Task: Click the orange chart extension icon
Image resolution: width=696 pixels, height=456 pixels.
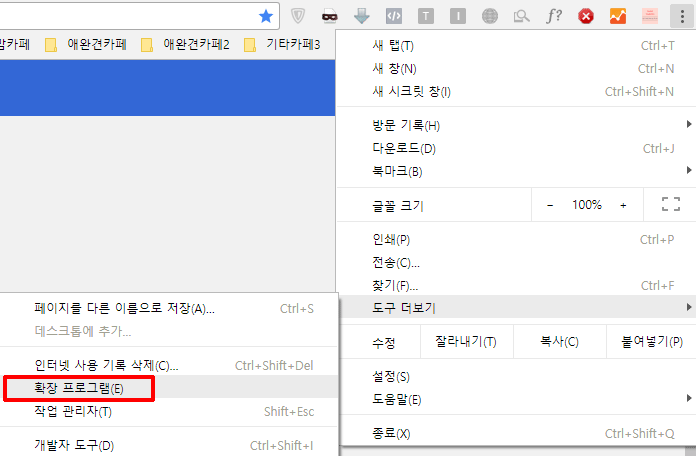Action: pyautogui.click(x=618, y=17)
